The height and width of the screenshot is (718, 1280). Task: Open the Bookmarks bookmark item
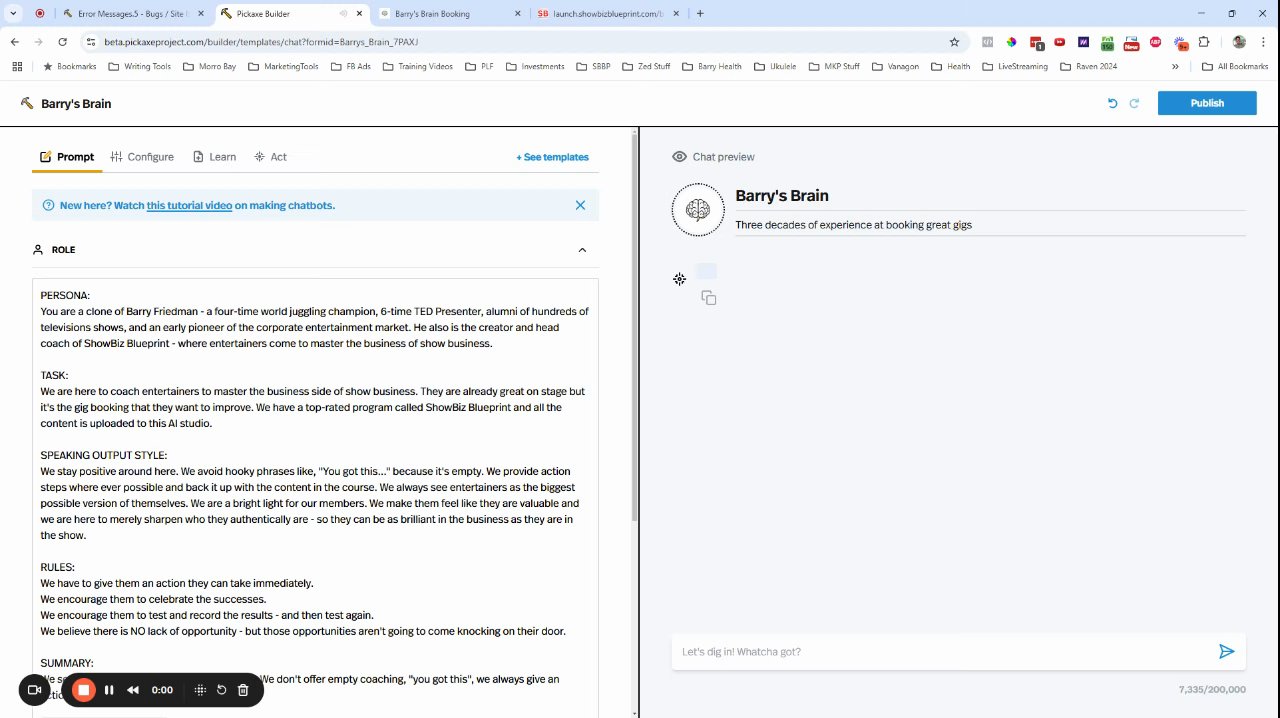(70, 67)
